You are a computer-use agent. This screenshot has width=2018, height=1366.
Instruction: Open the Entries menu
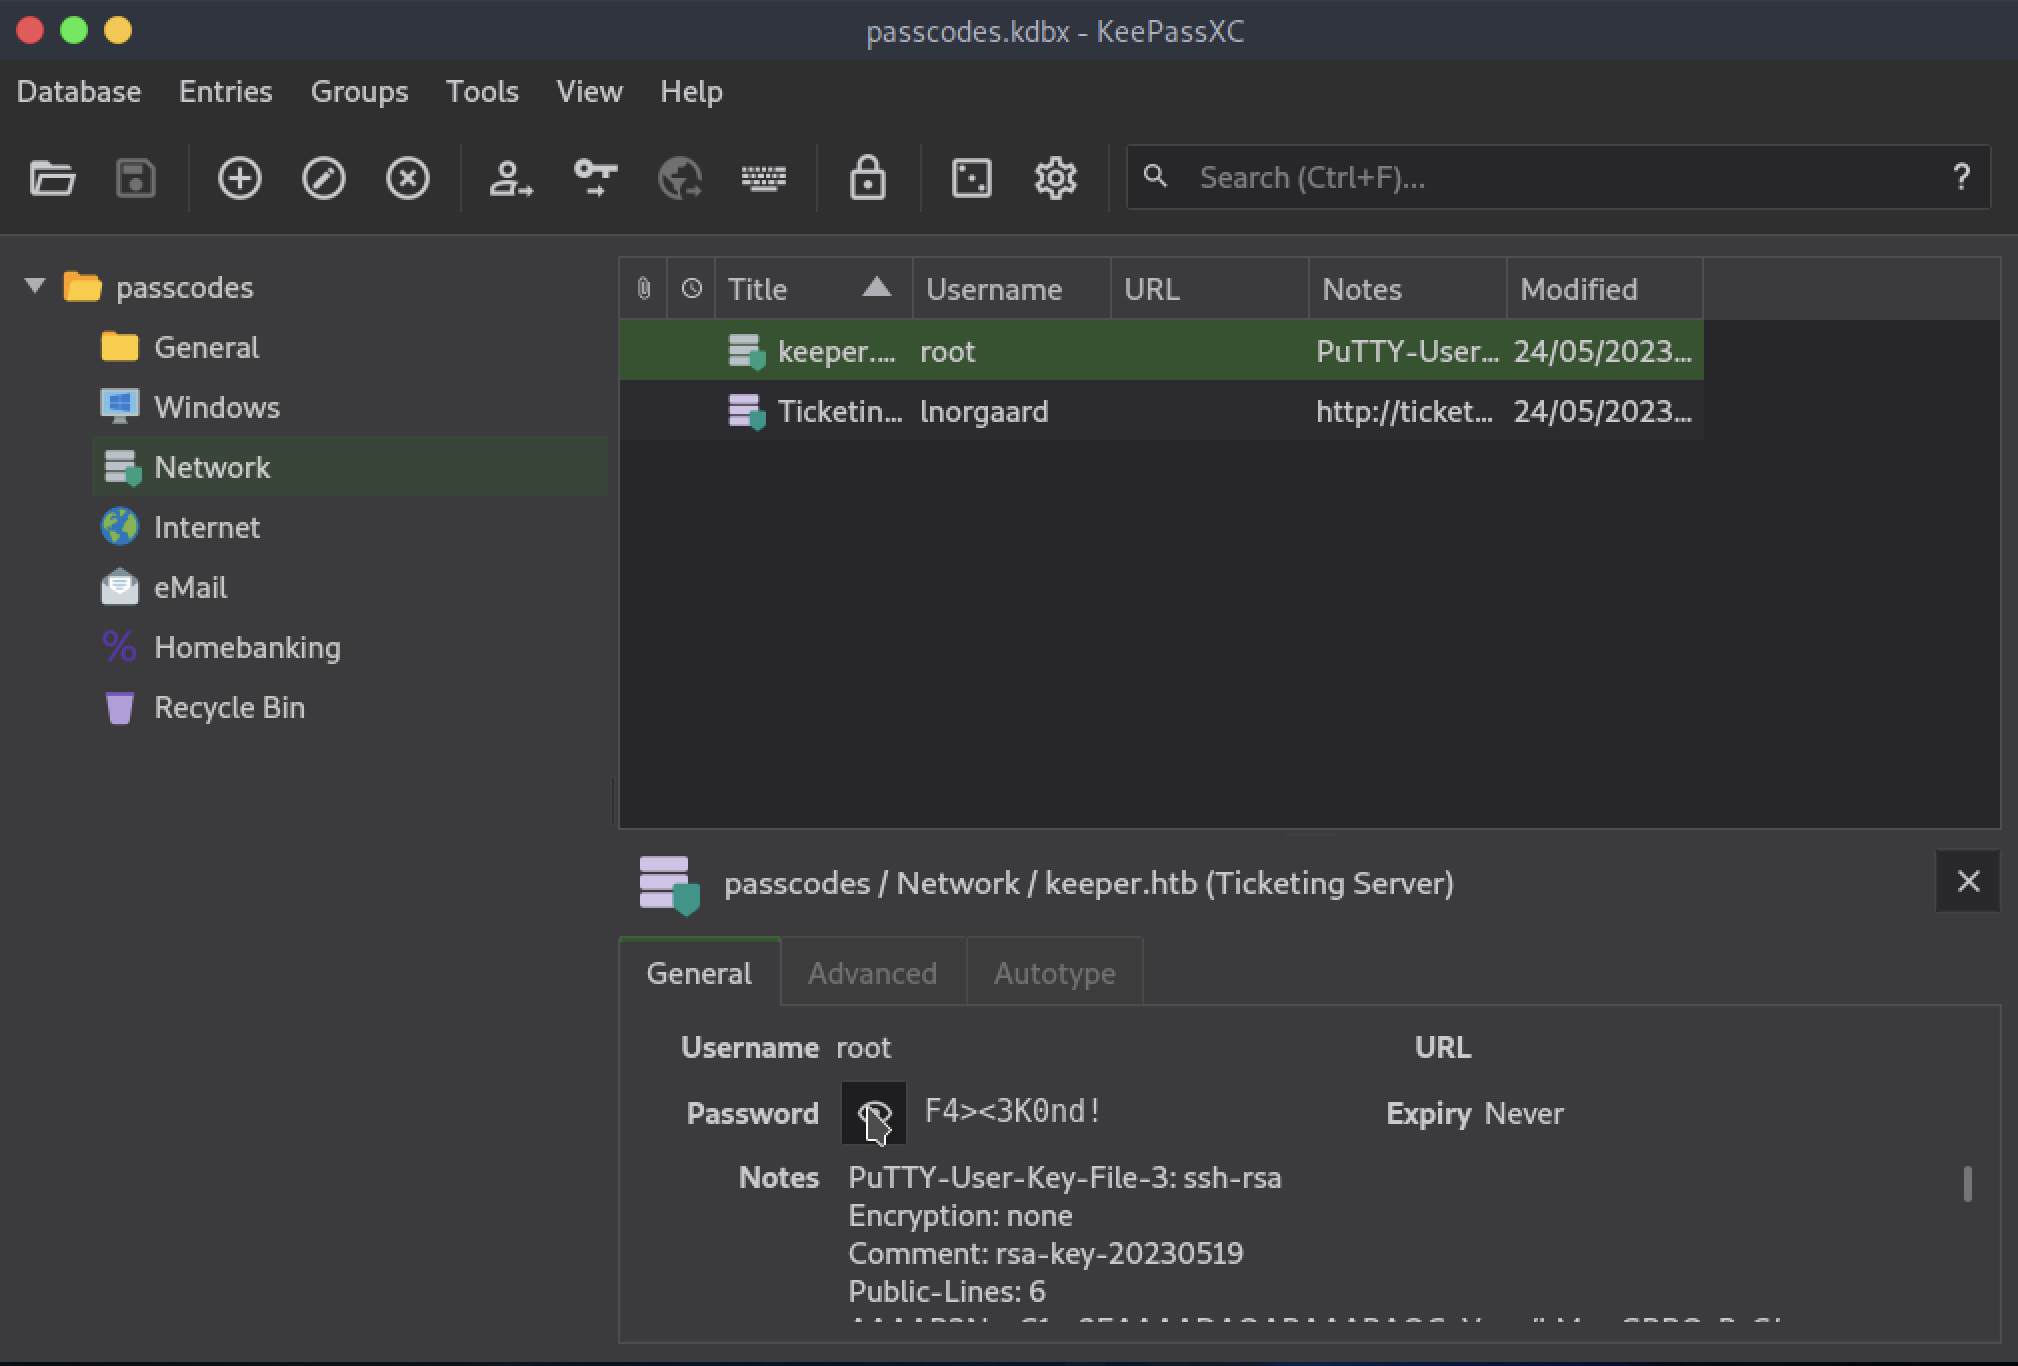(x=226, y=92)
